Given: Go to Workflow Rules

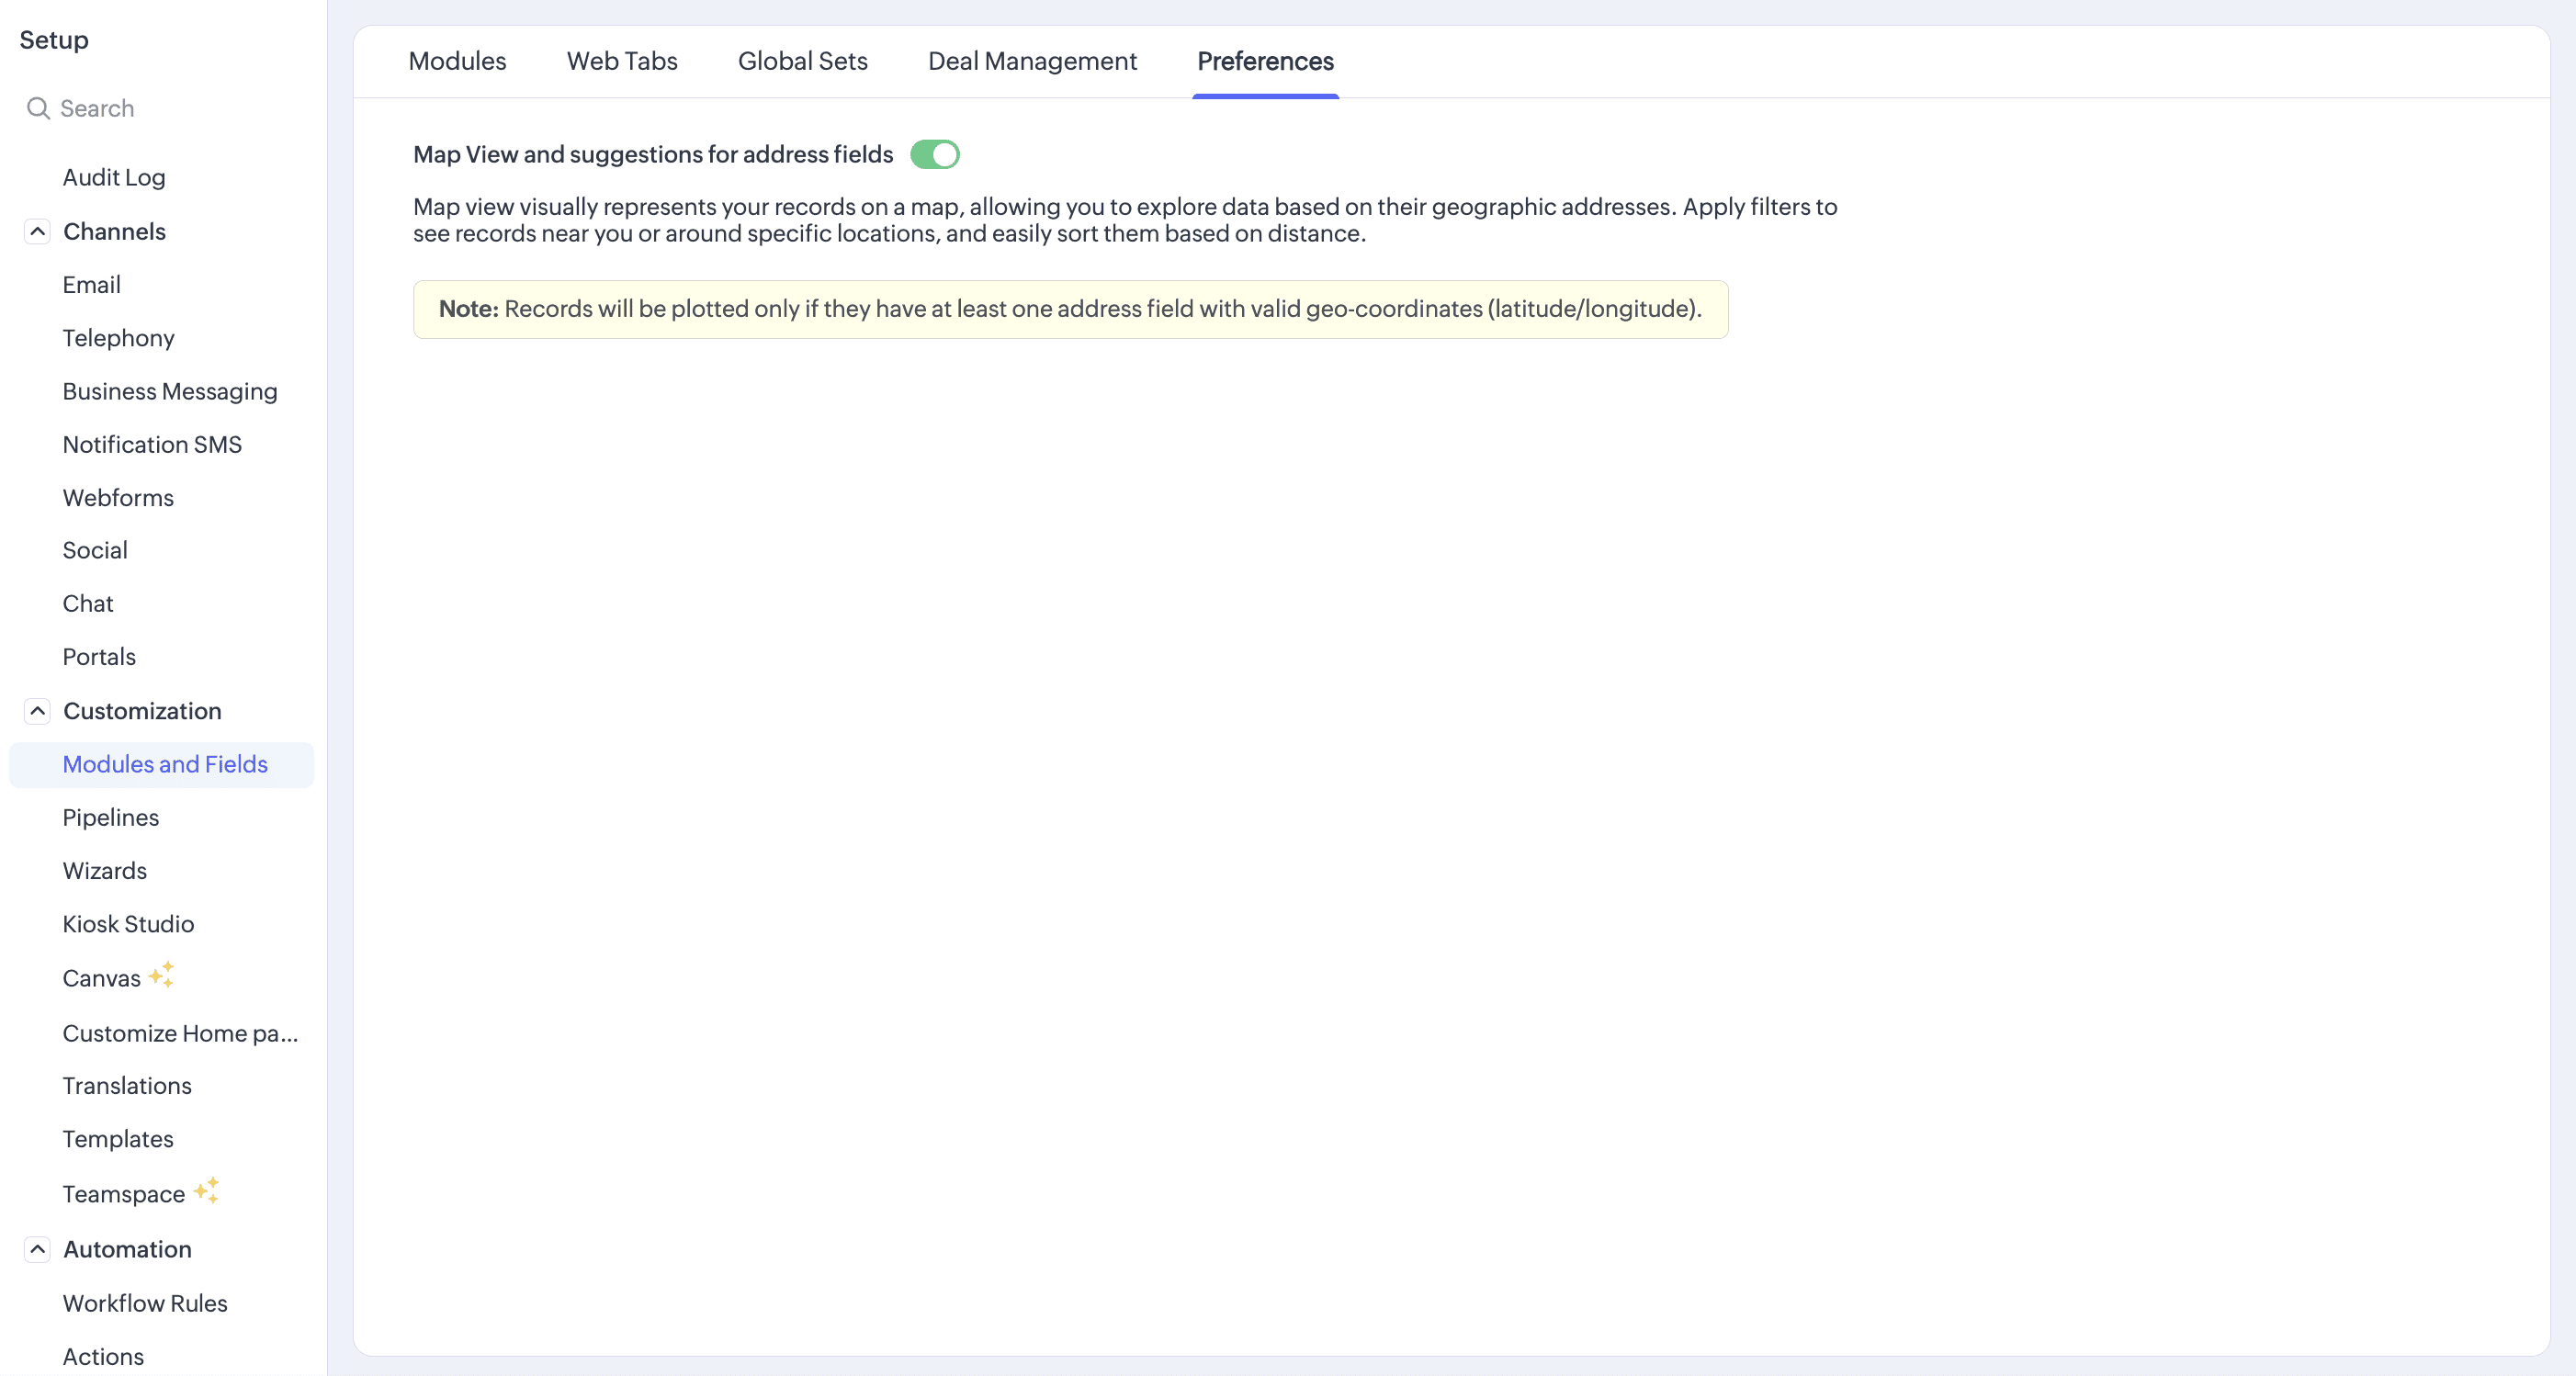Looking at the screenshot, I should tap(145, 1303).
